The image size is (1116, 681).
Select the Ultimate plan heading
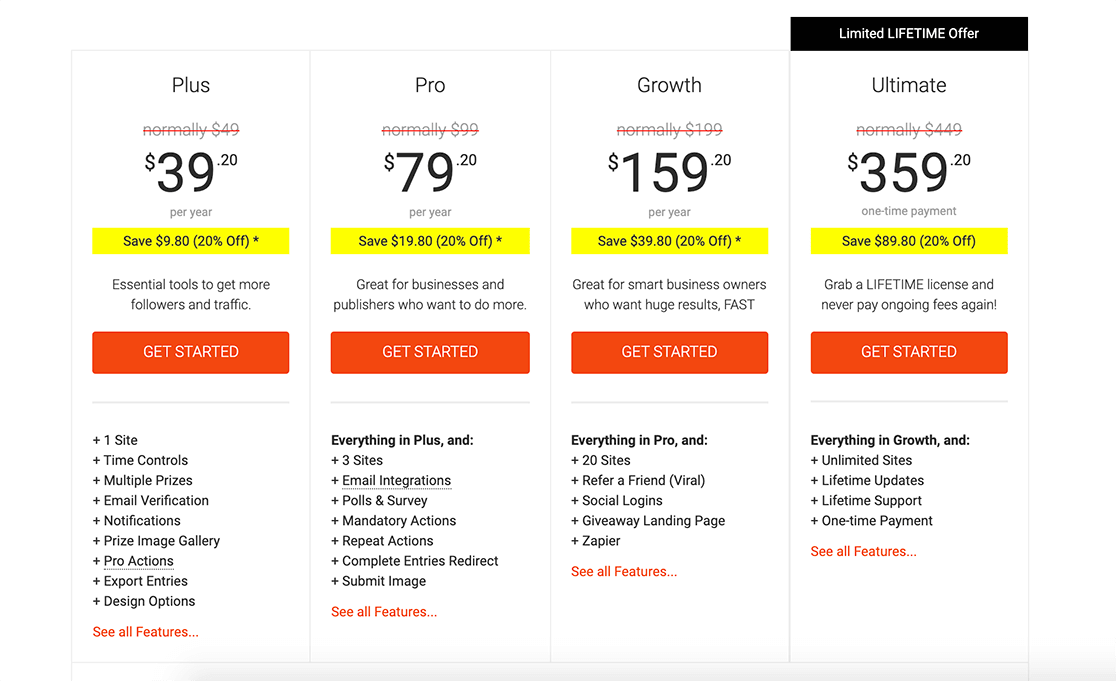[908, 86]
